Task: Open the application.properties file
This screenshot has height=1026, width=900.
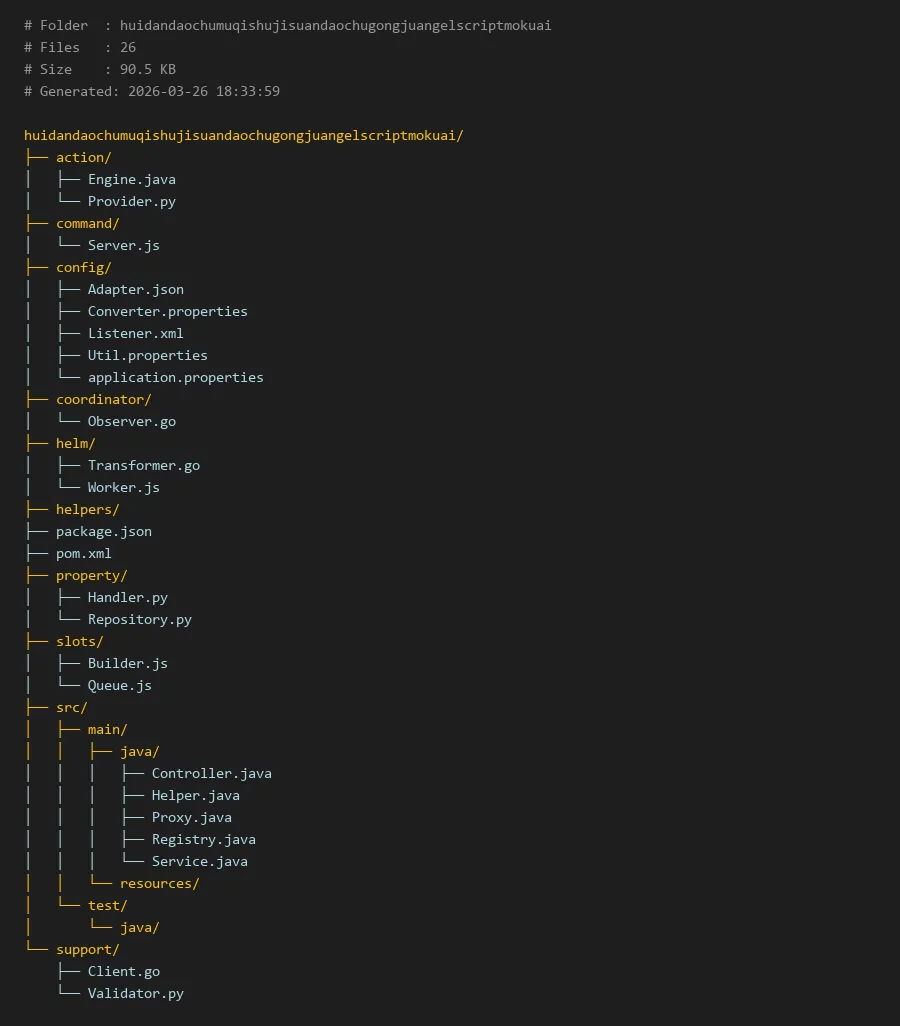Action: click(x=175, y=377)
